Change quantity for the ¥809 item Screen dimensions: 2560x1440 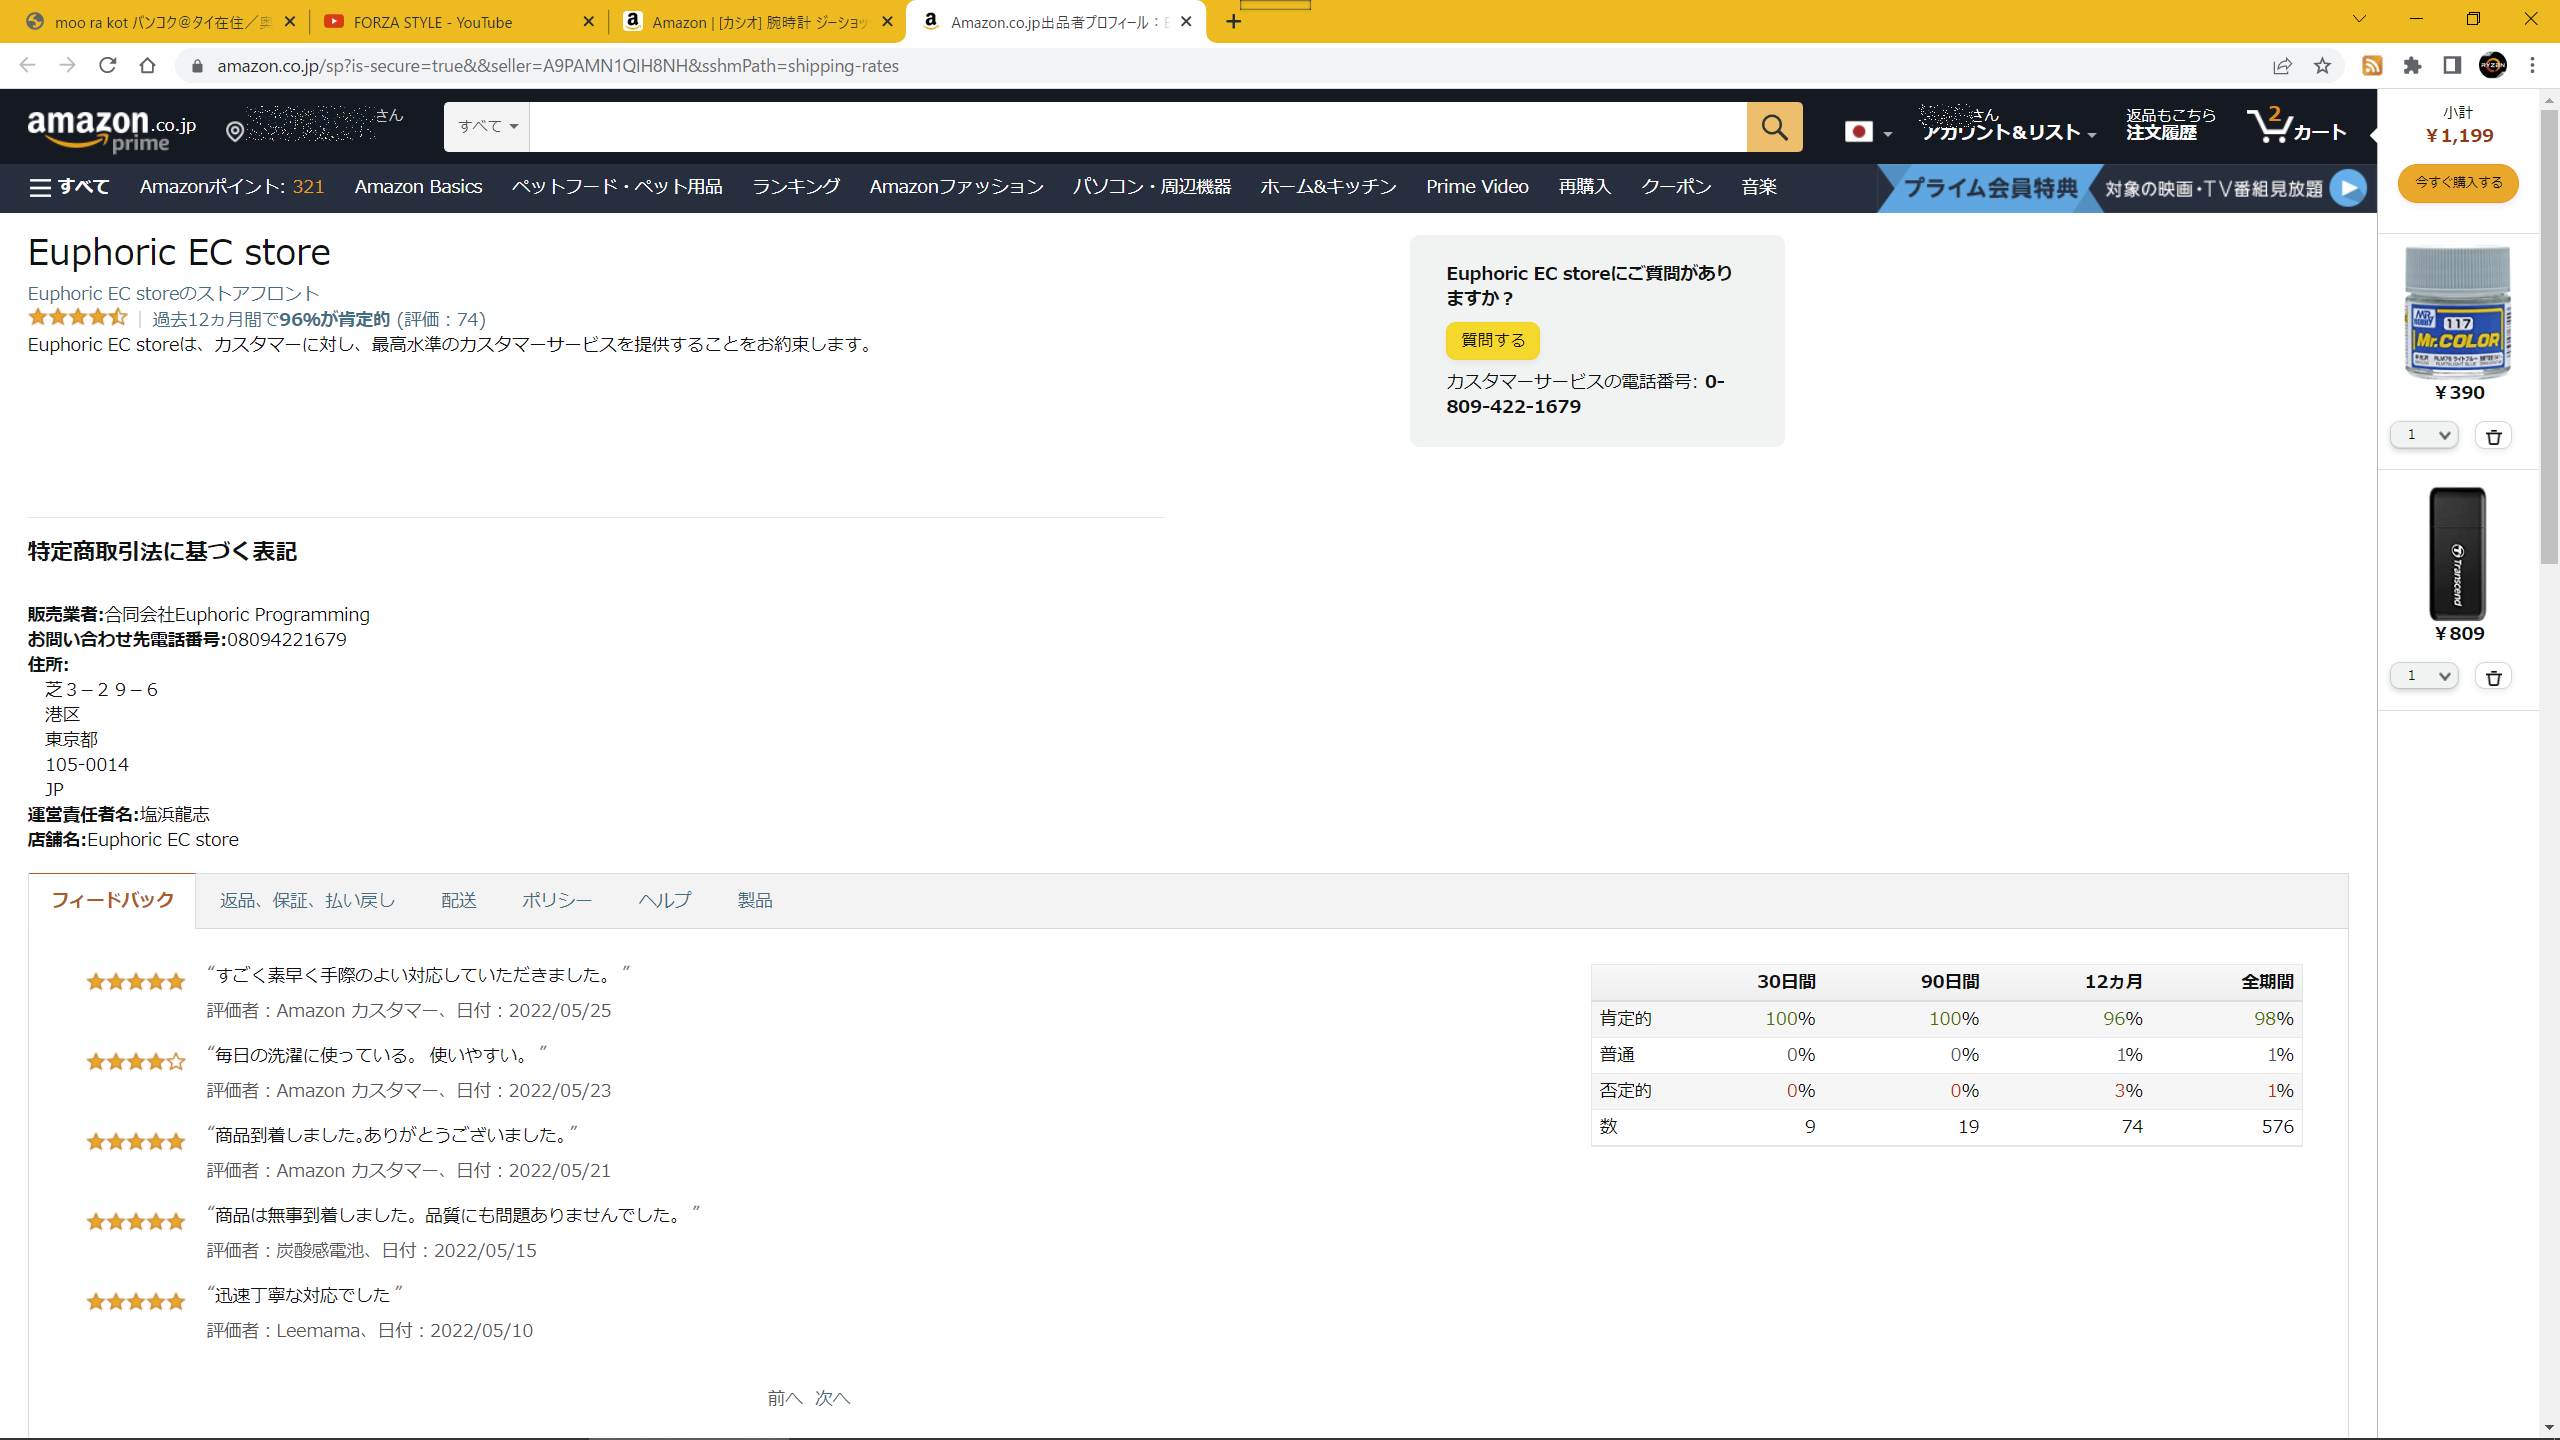(2424, 676)
